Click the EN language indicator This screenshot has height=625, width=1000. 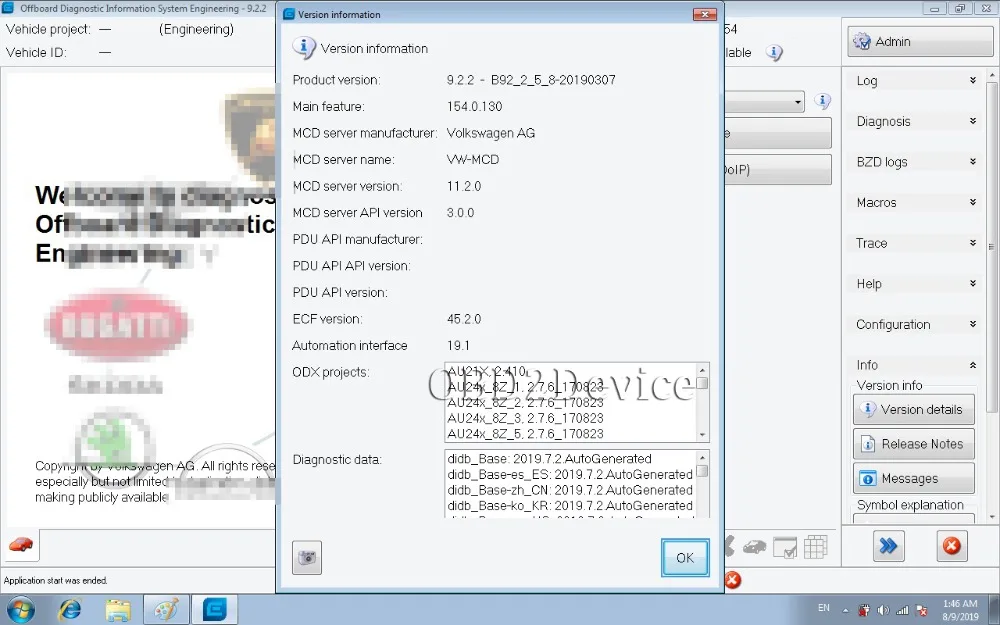point(824,608)
